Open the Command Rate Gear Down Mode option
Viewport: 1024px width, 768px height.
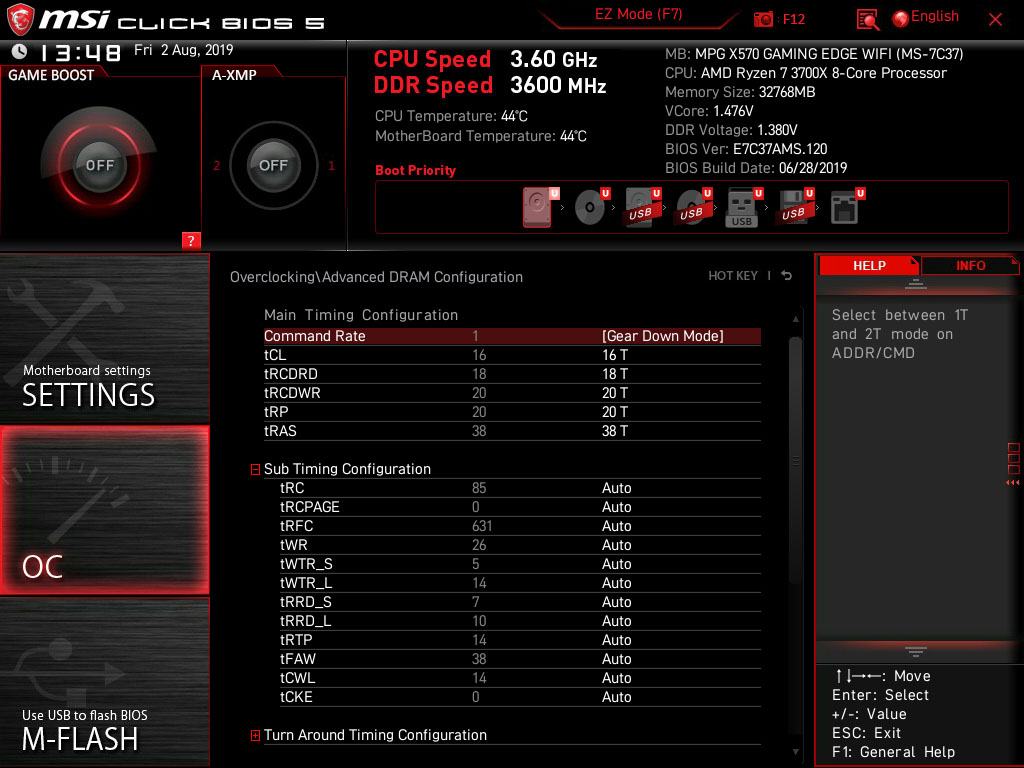pos(663,336)
